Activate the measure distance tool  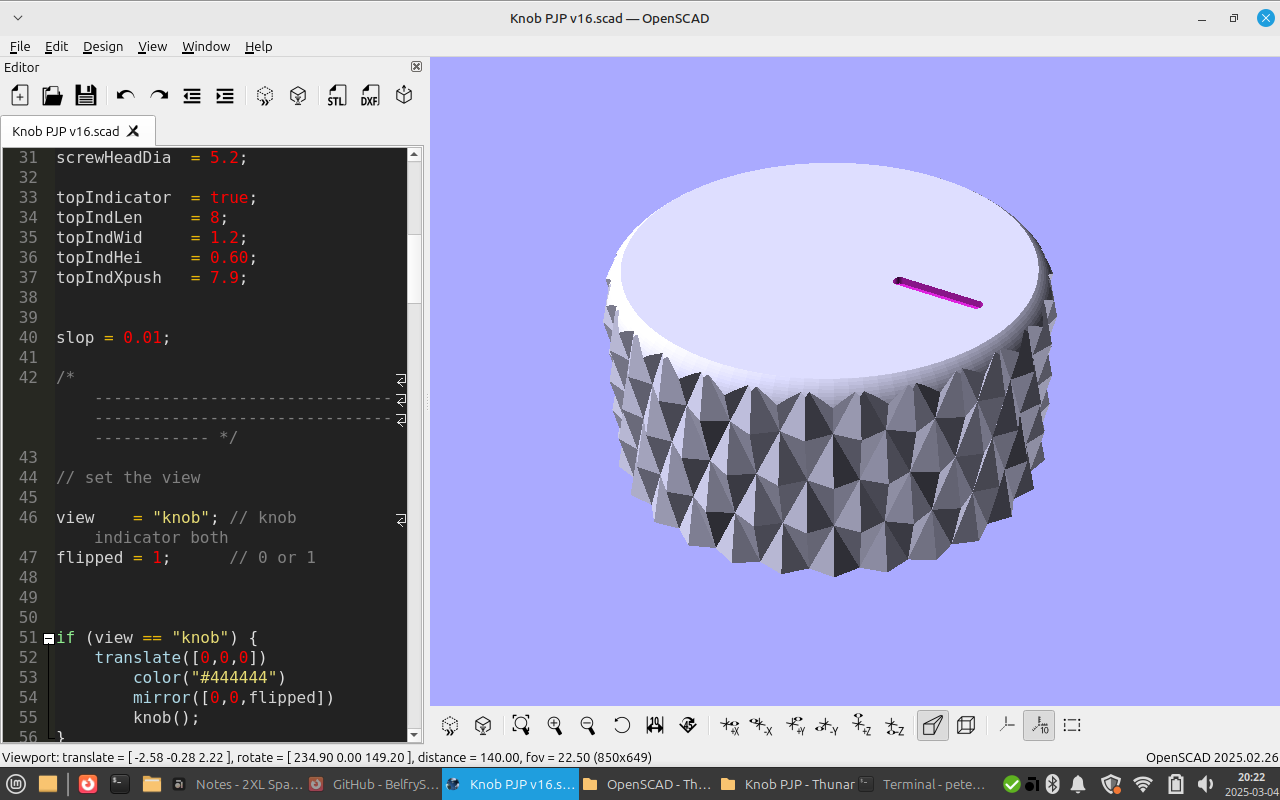pos(655,725)
